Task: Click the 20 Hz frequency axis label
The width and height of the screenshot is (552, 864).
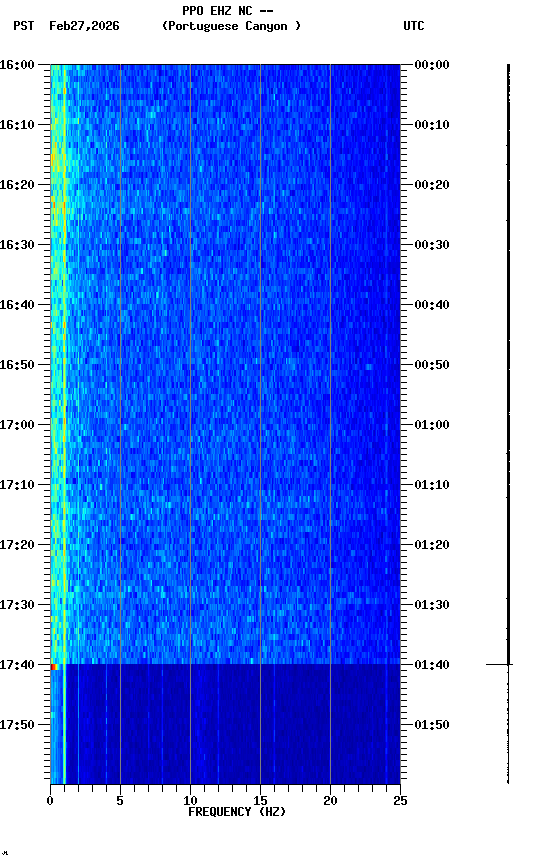Action: coord(330,801)
